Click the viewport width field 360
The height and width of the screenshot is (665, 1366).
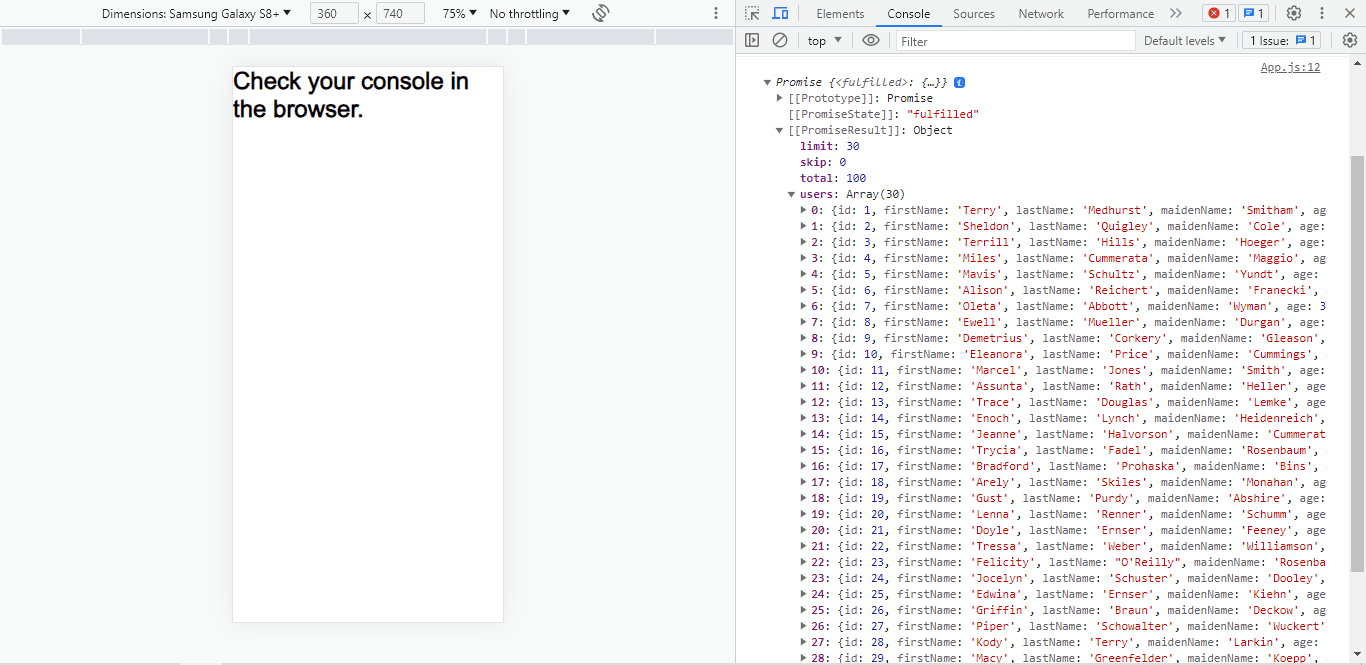click(x=334, y=14)
